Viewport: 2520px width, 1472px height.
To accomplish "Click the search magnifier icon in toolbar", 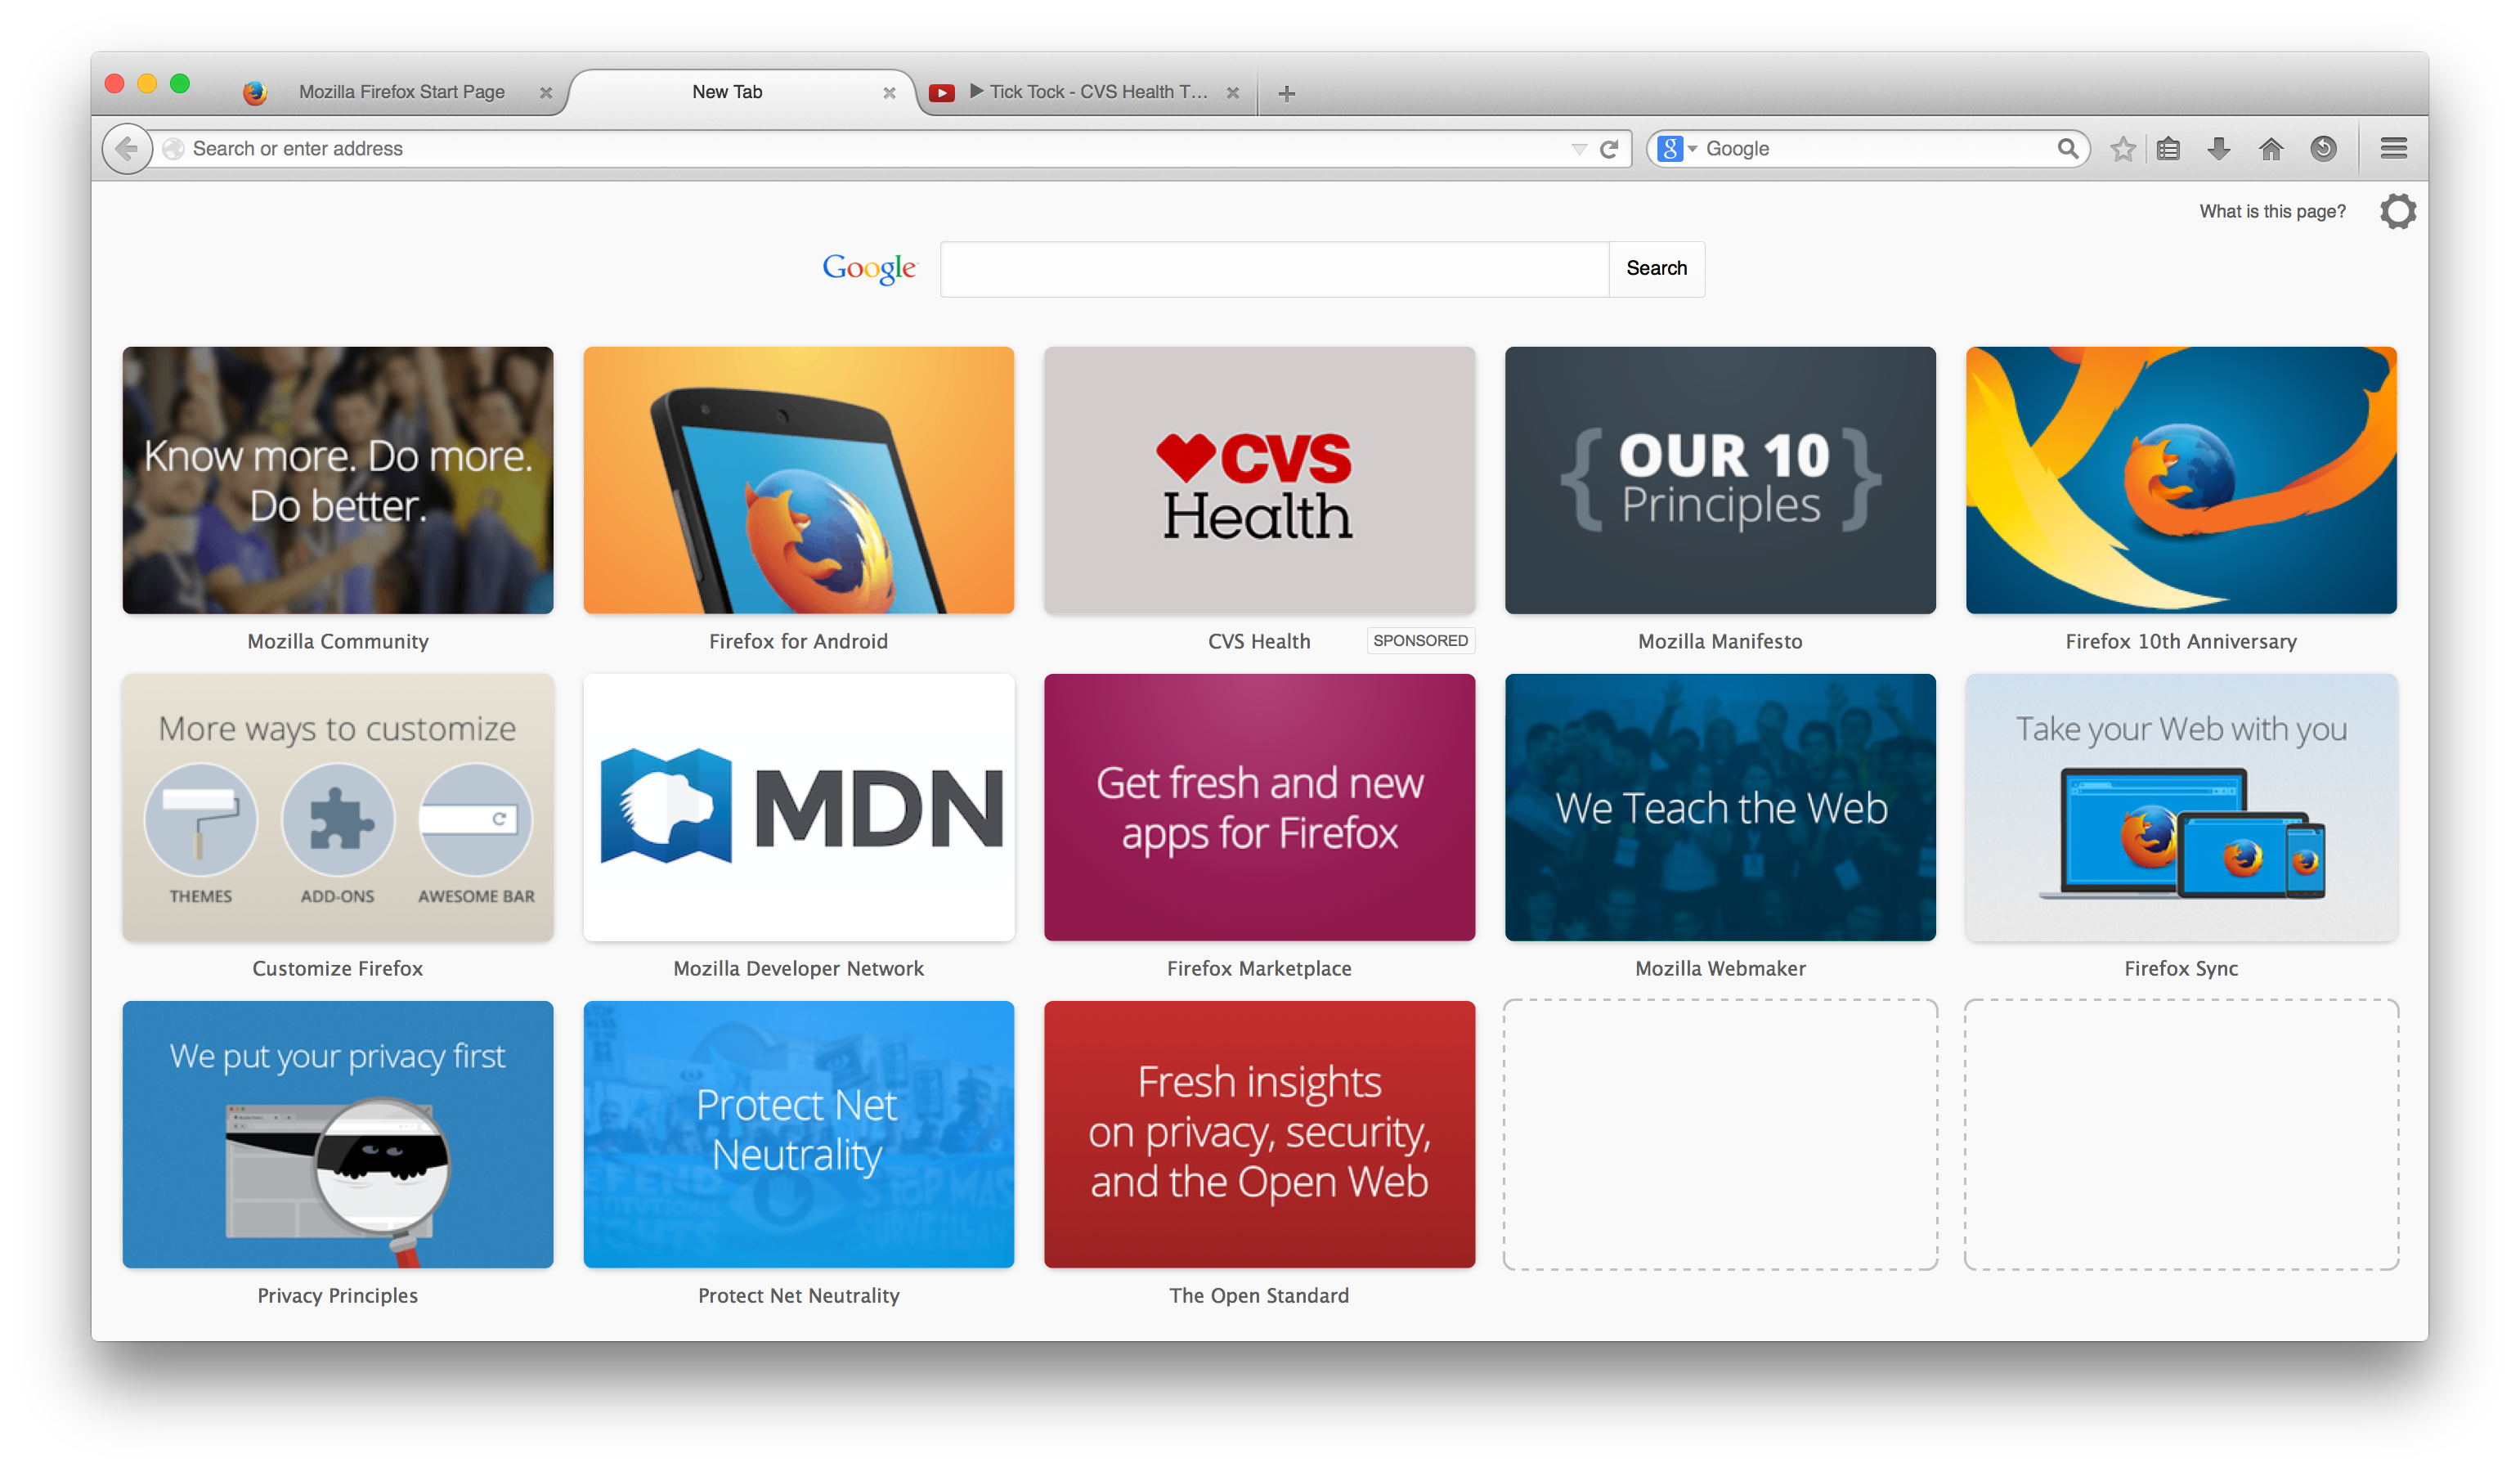I will 2067,149.
